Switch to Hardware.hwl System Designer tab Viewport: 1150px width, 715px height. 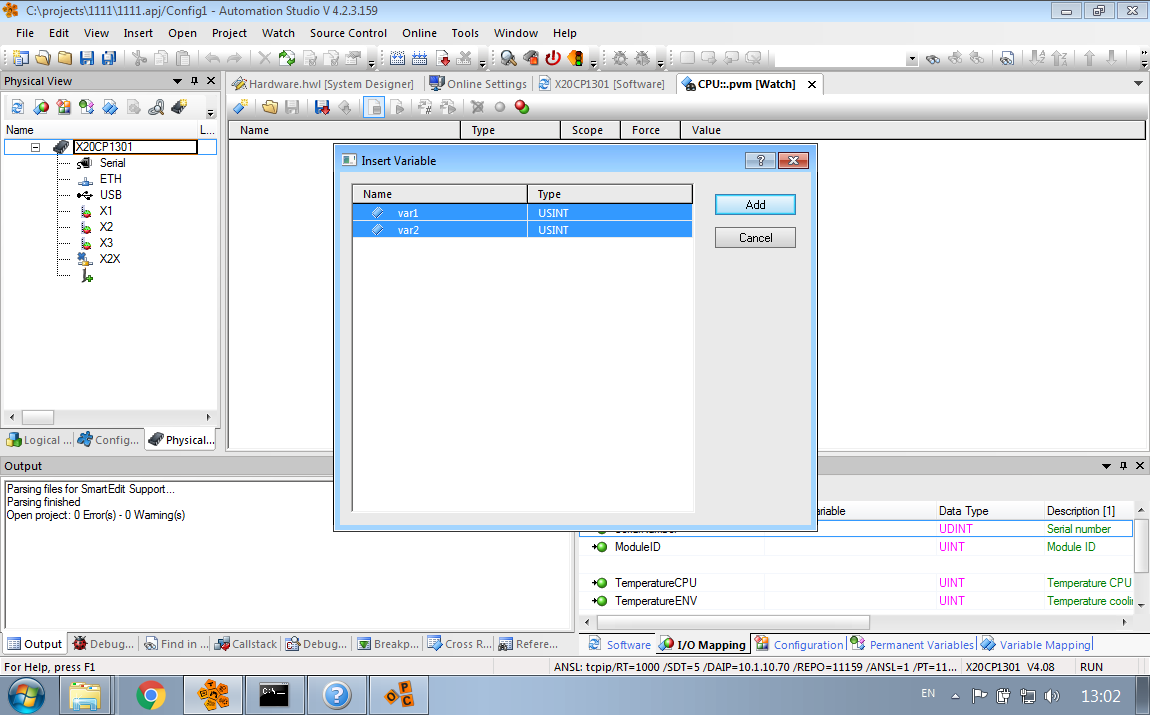323,84
